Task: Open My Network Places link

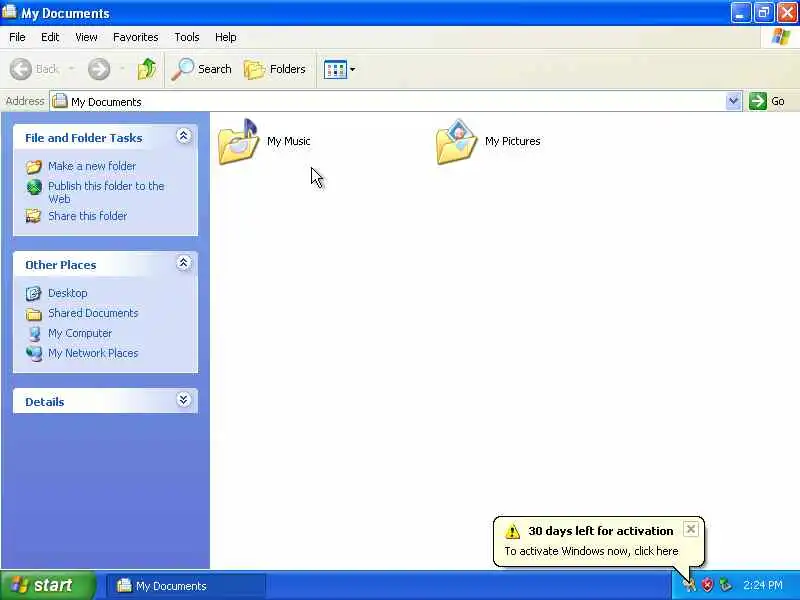Action: coord(93,353)
